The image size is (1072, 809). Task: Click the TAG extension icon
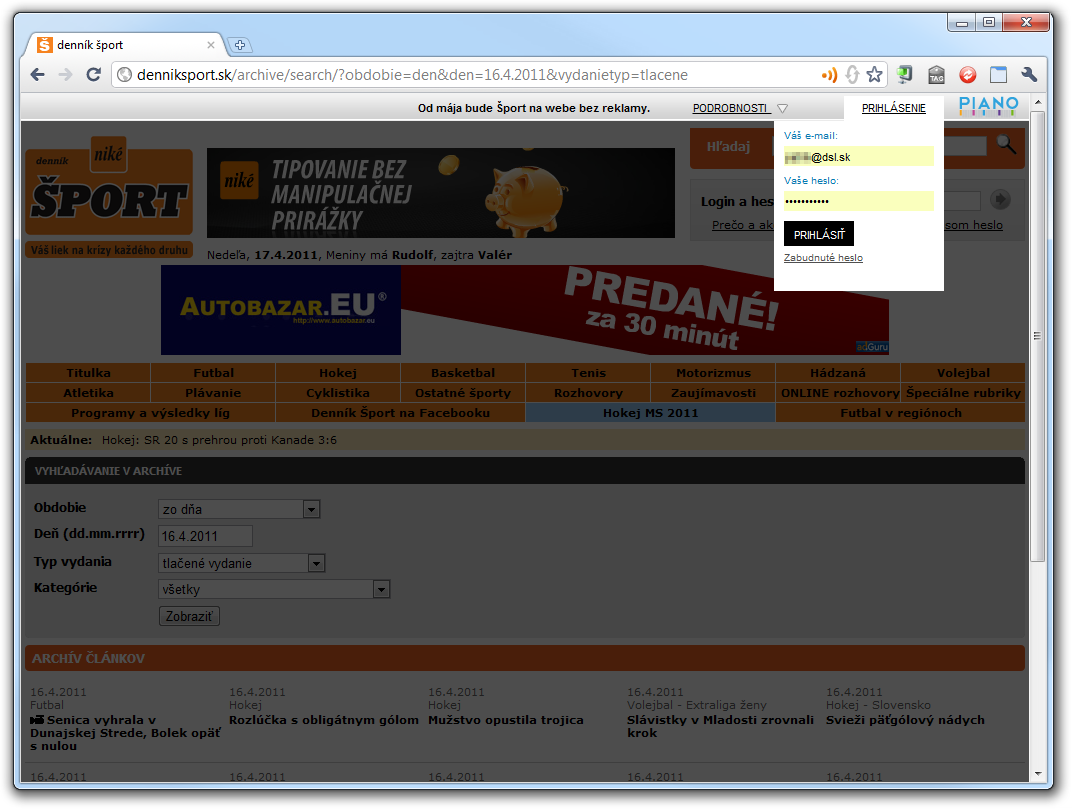(936, 75)
